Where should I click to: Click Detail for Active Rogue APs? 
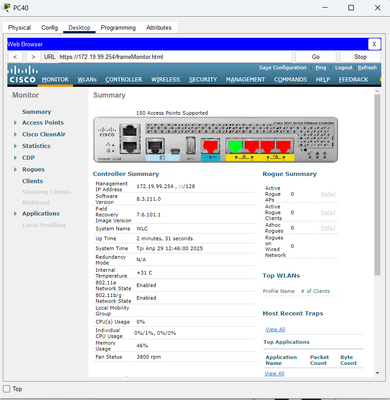tap(328, 194)
